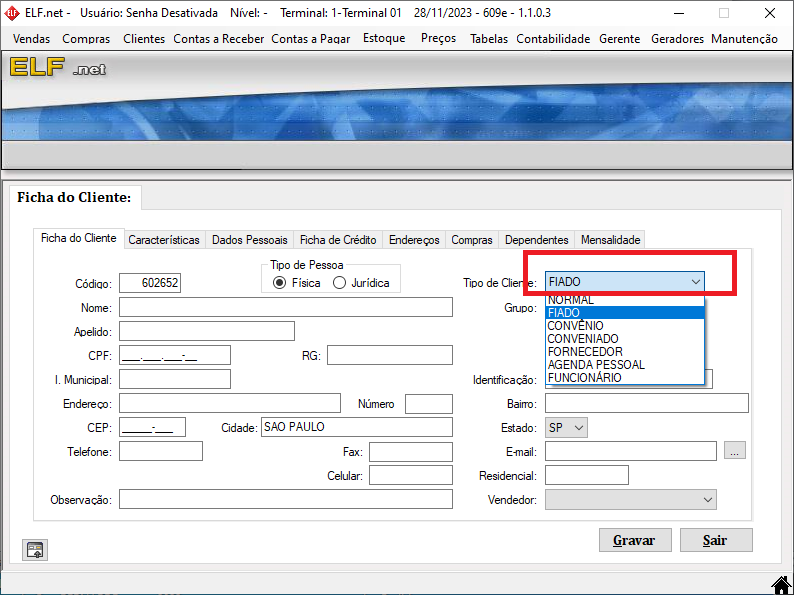Select the Jurídica radio button
Screen dimensions: 794x595
point(339,283)
